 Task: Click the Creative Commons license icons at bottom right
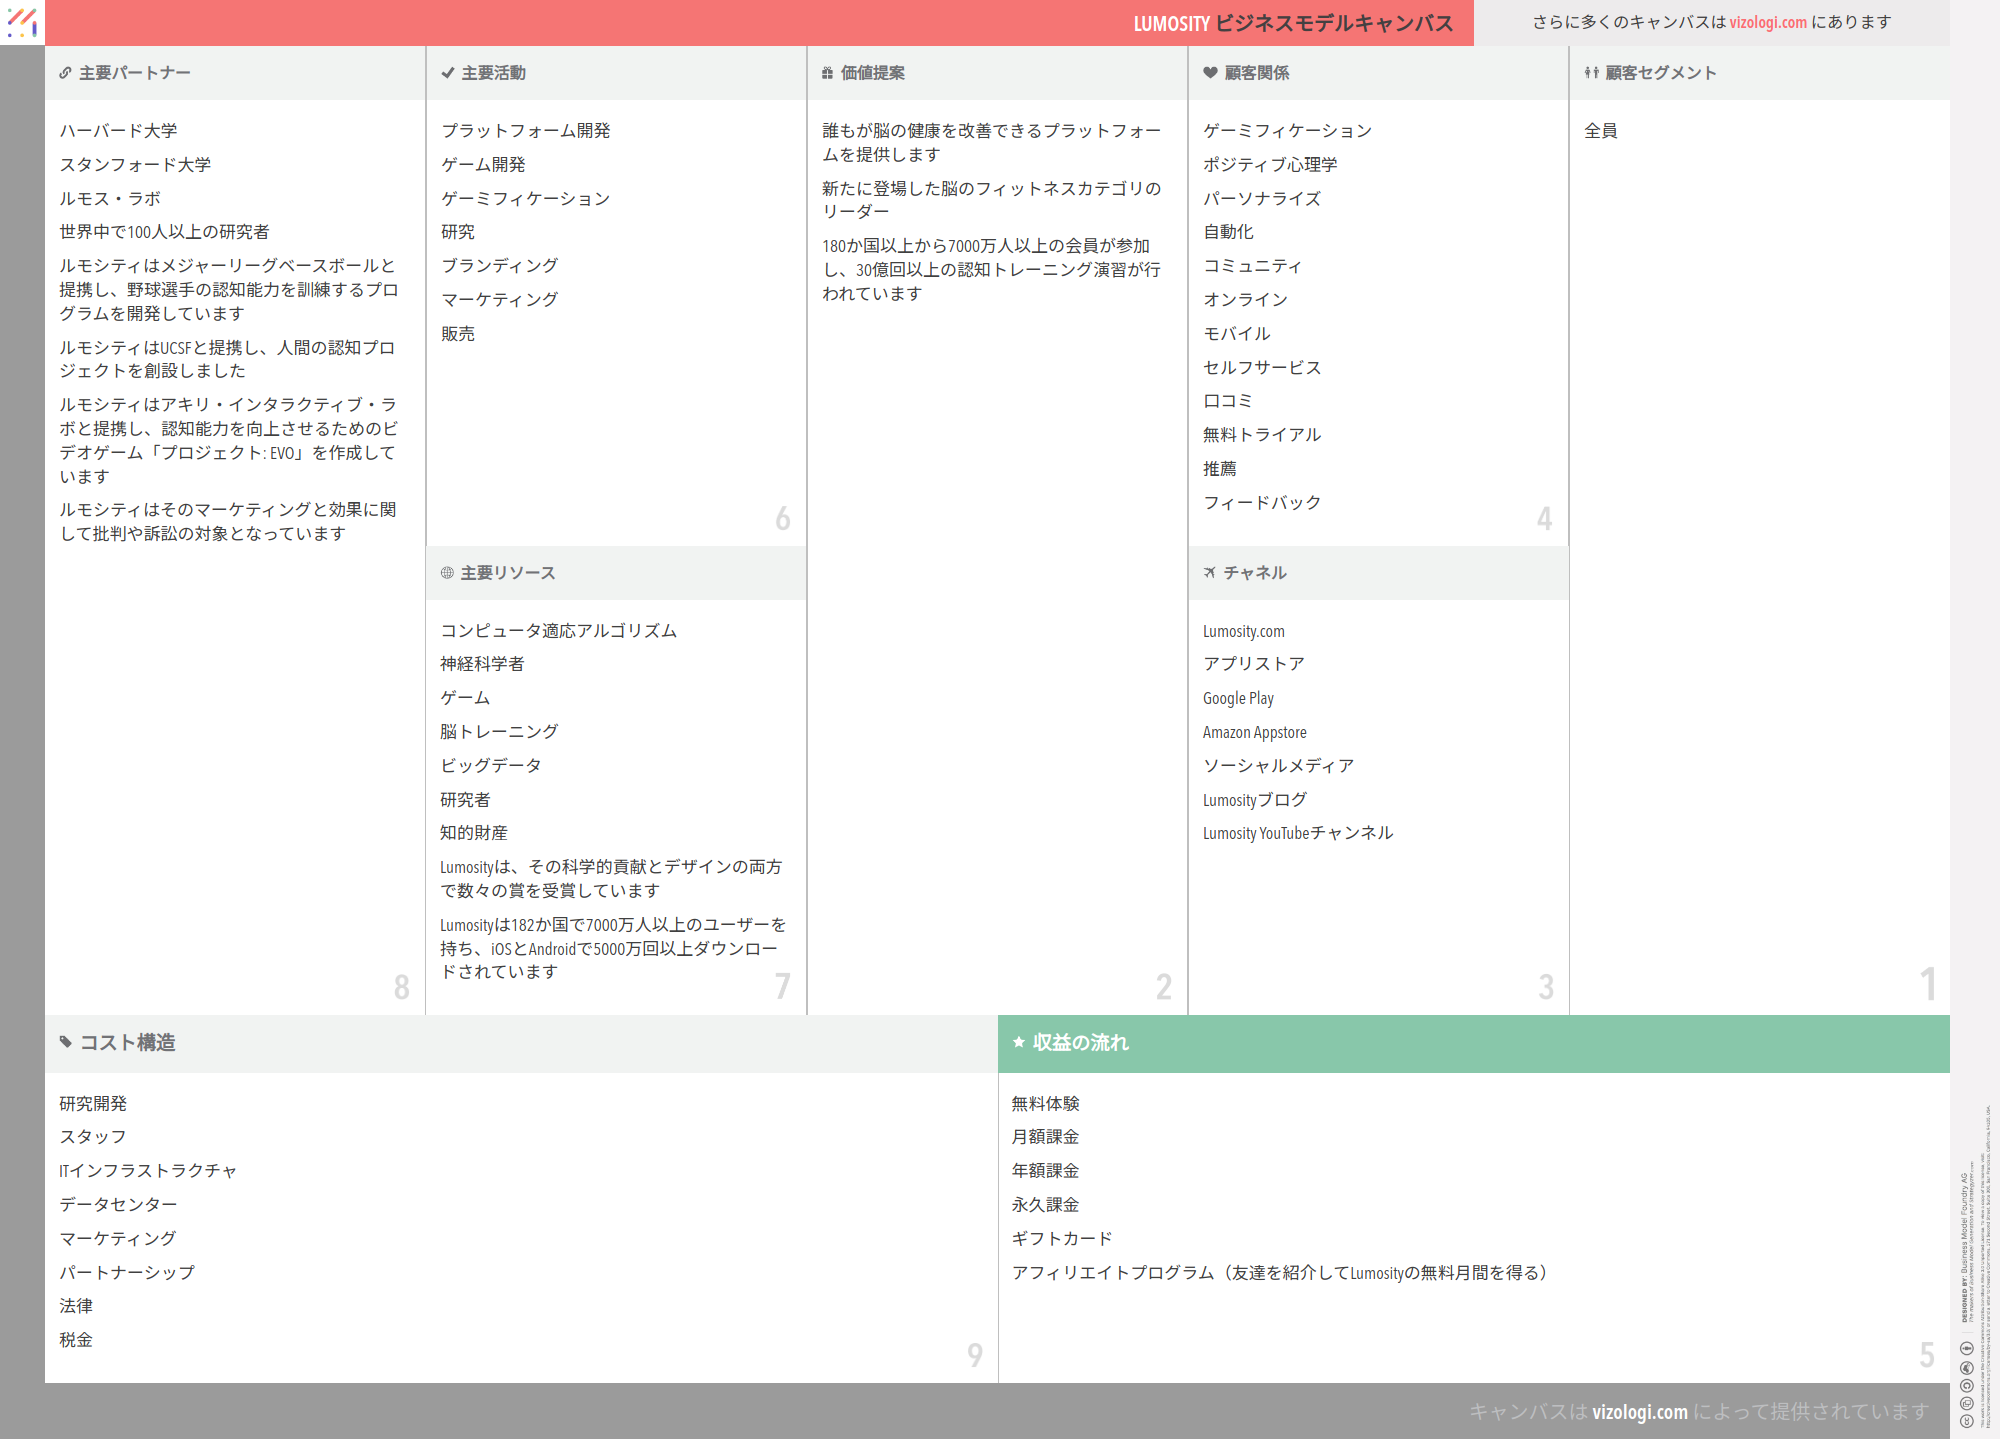1966,1385
